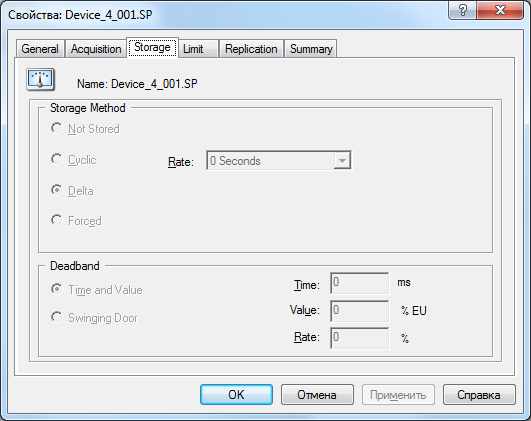The height and width of the screenshot is (421, 531).
Task: Click the deadband Time ms field
Action: click(x=359, y=283)
